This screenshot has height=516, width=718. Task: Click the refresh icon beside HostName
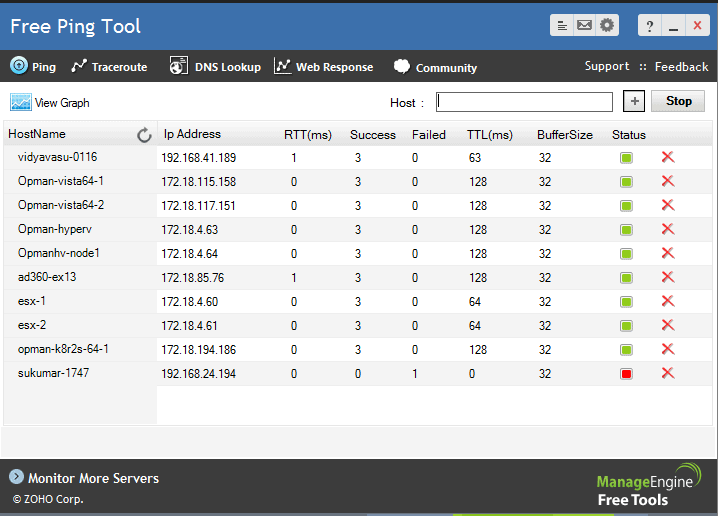(144, 135)
